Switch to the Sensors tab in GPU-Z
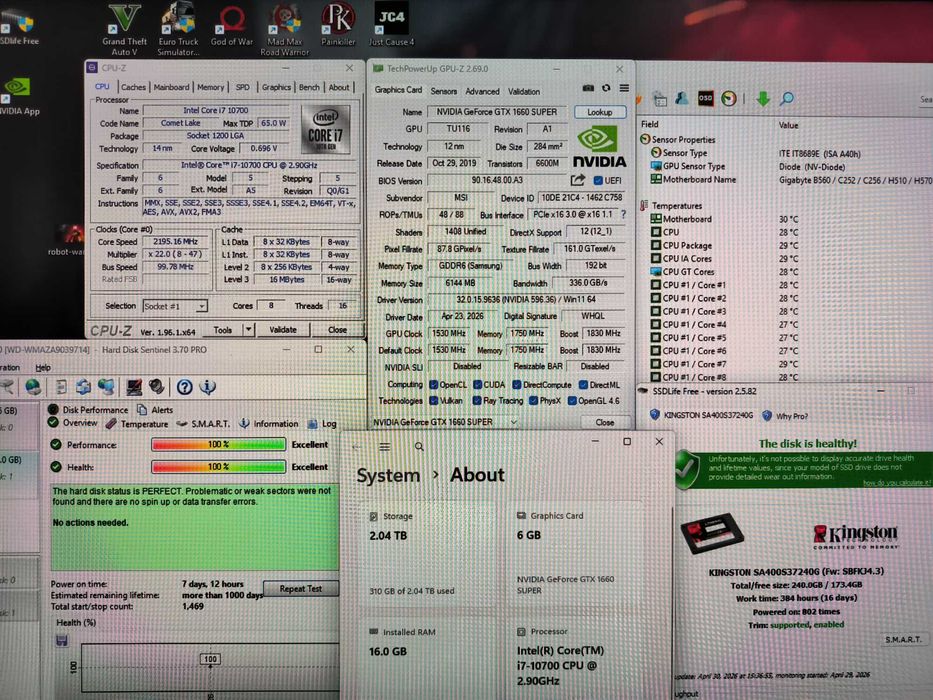 tap(444, 91)
